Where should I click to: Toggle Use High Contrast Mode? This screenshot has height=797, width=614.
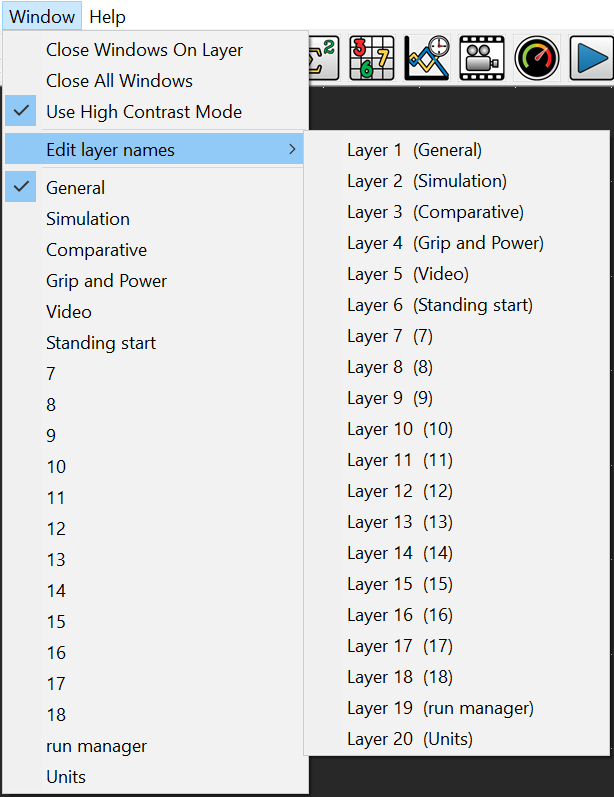pos(144,112)
